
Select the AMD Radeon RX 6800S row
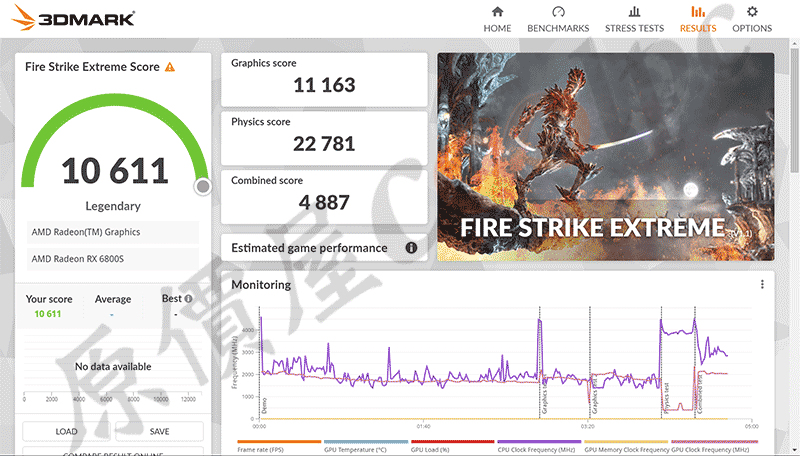pyautogui.click(x=113, y=259)
